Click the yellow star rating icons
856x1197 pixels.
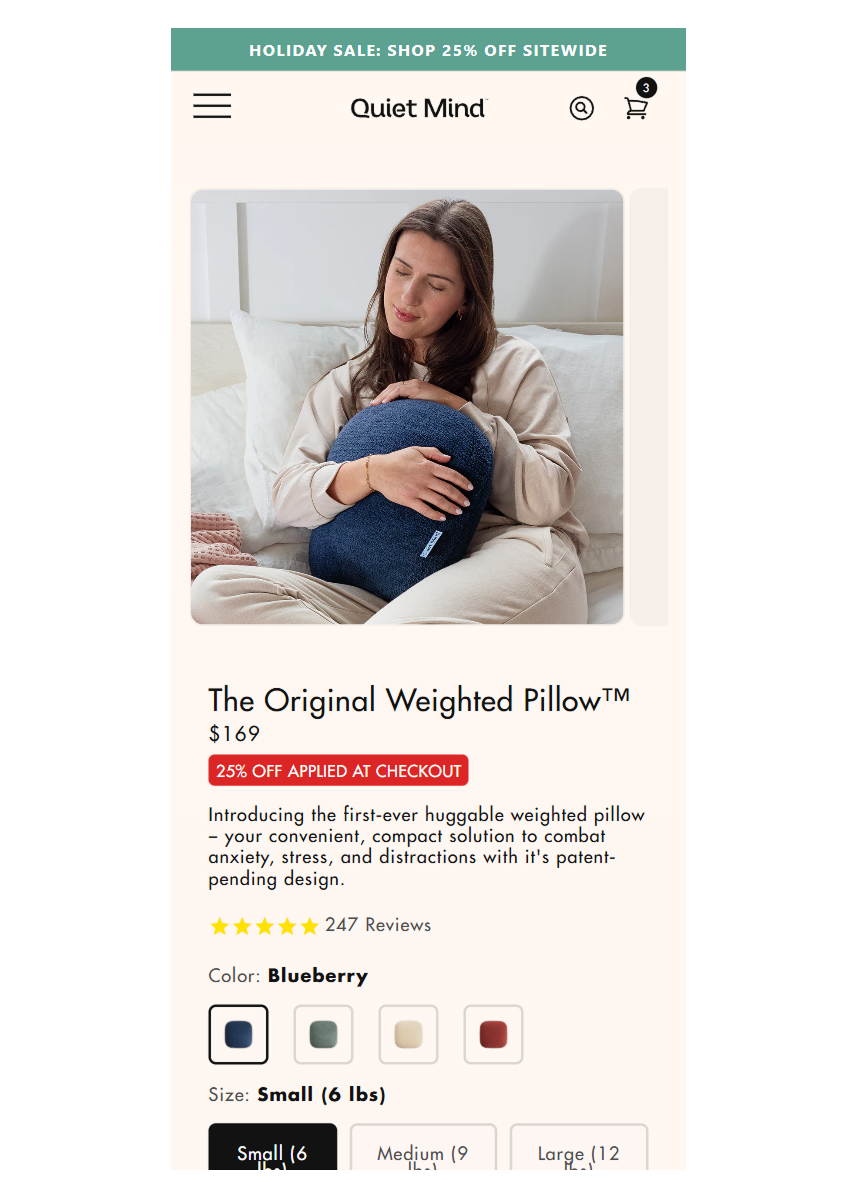click(x=264, y=926)
